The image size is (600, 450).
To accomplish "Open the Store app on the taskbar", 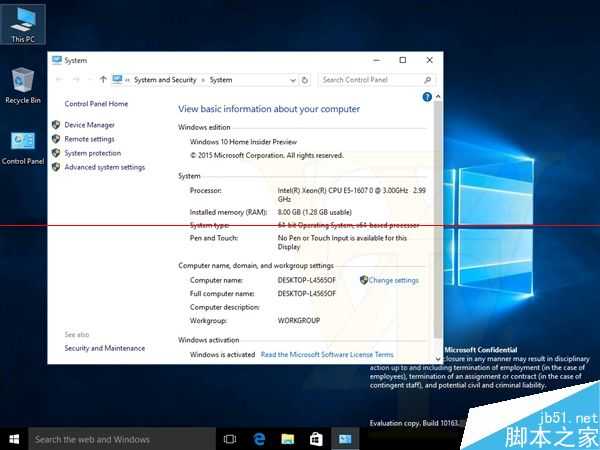I will 316,439.
